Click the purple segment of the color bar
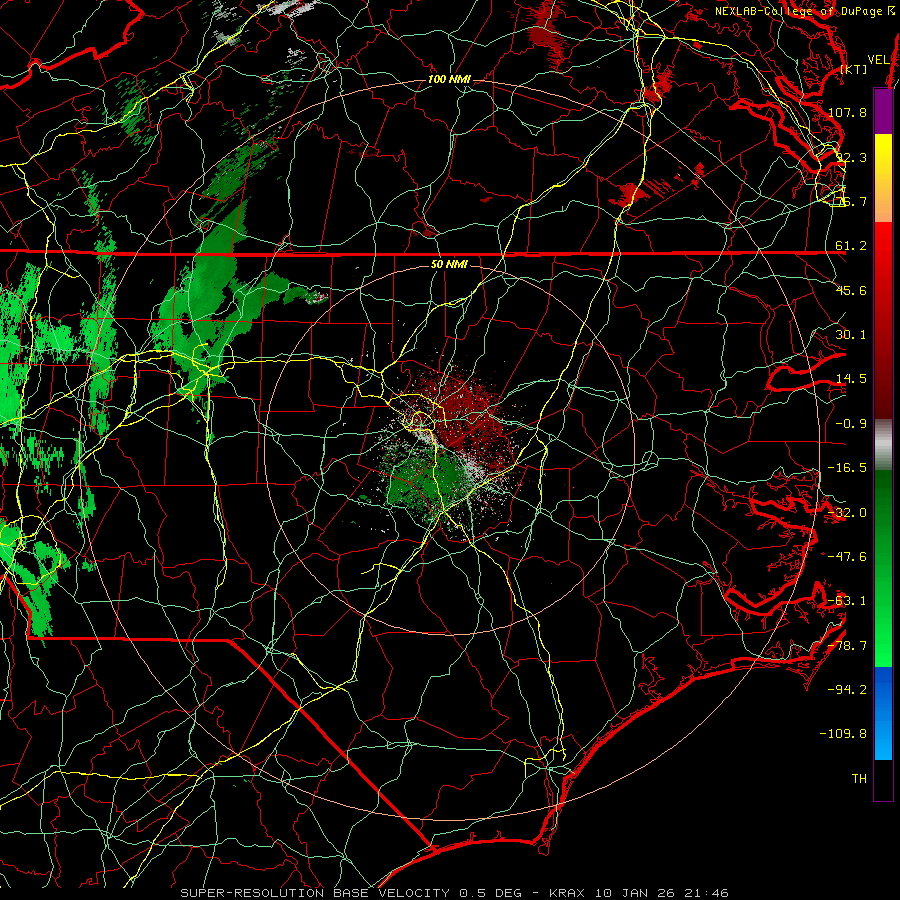The width and height of the screenshot is (900, 900). [x=883, y=111]
